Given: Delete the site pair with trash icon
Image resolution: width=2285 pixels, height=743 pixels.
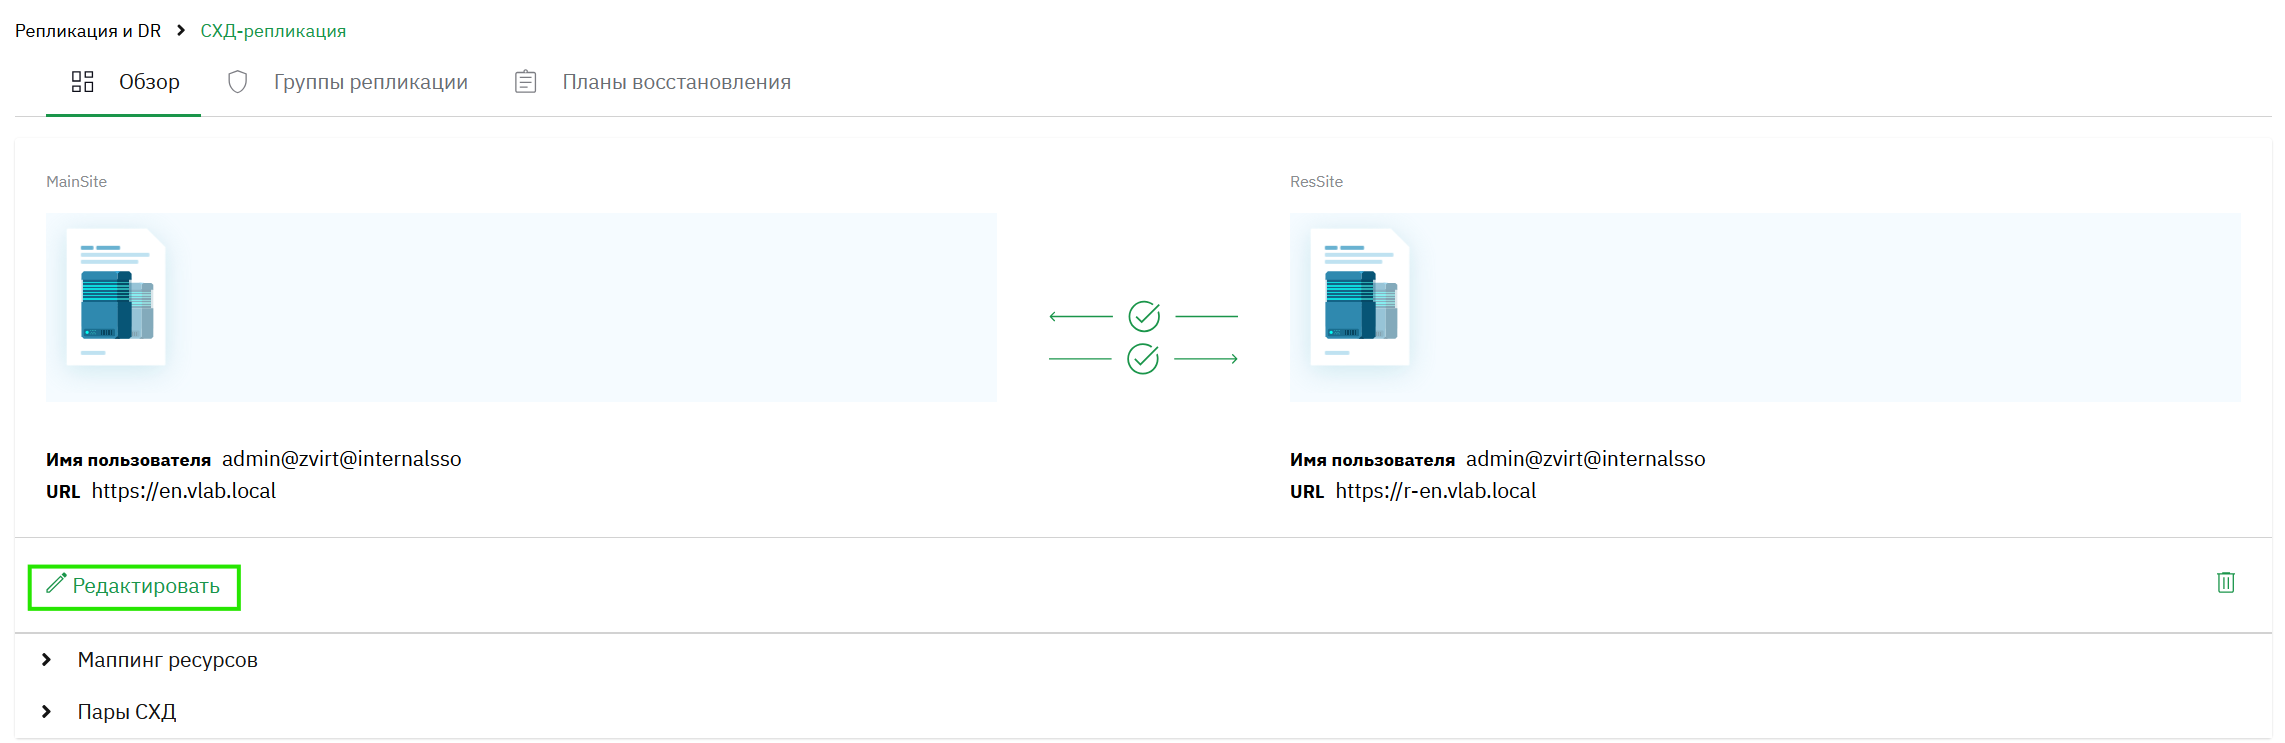Looking at the screenshot, I should (x=2226, y=582).
